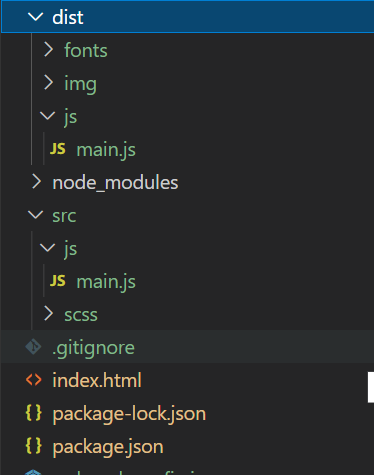This screenshot has height=475, width=374.
Task: Click the braces icon beside package.json
Action: coord(34,446)
